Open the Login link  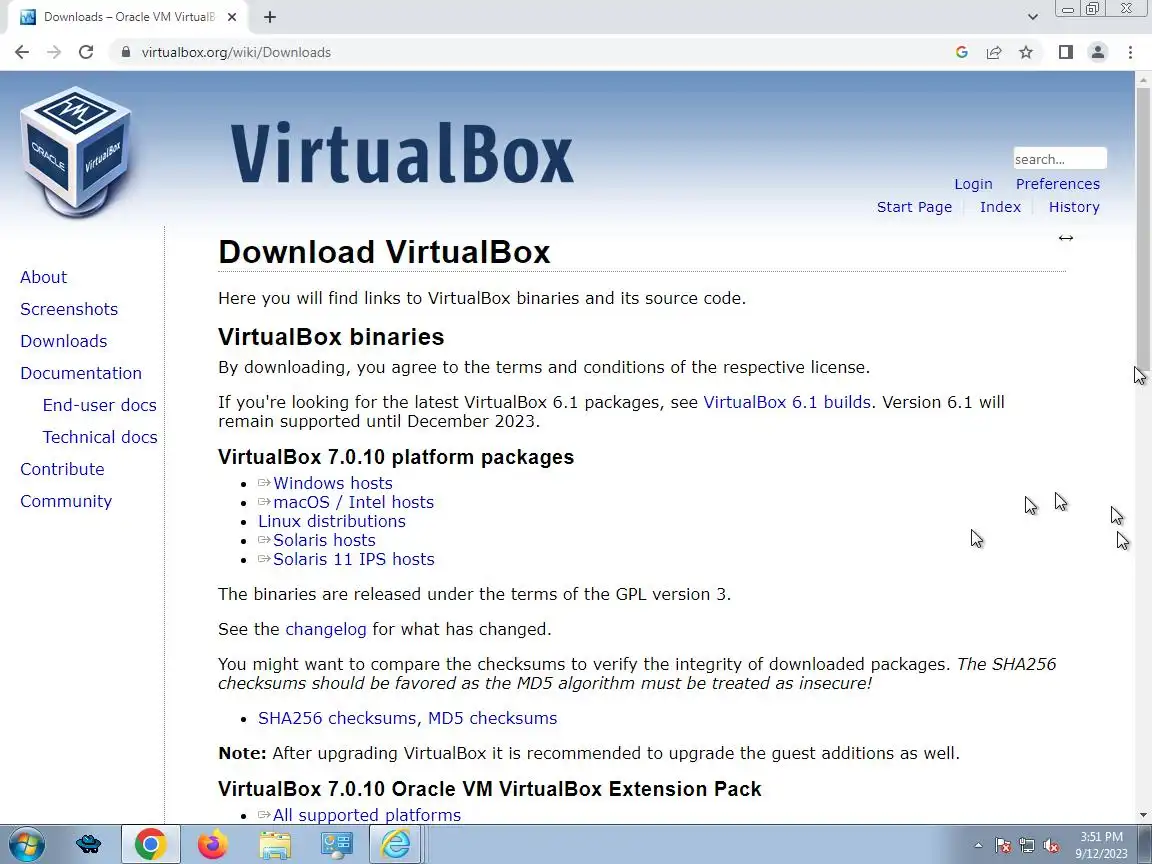pos(973,184)
